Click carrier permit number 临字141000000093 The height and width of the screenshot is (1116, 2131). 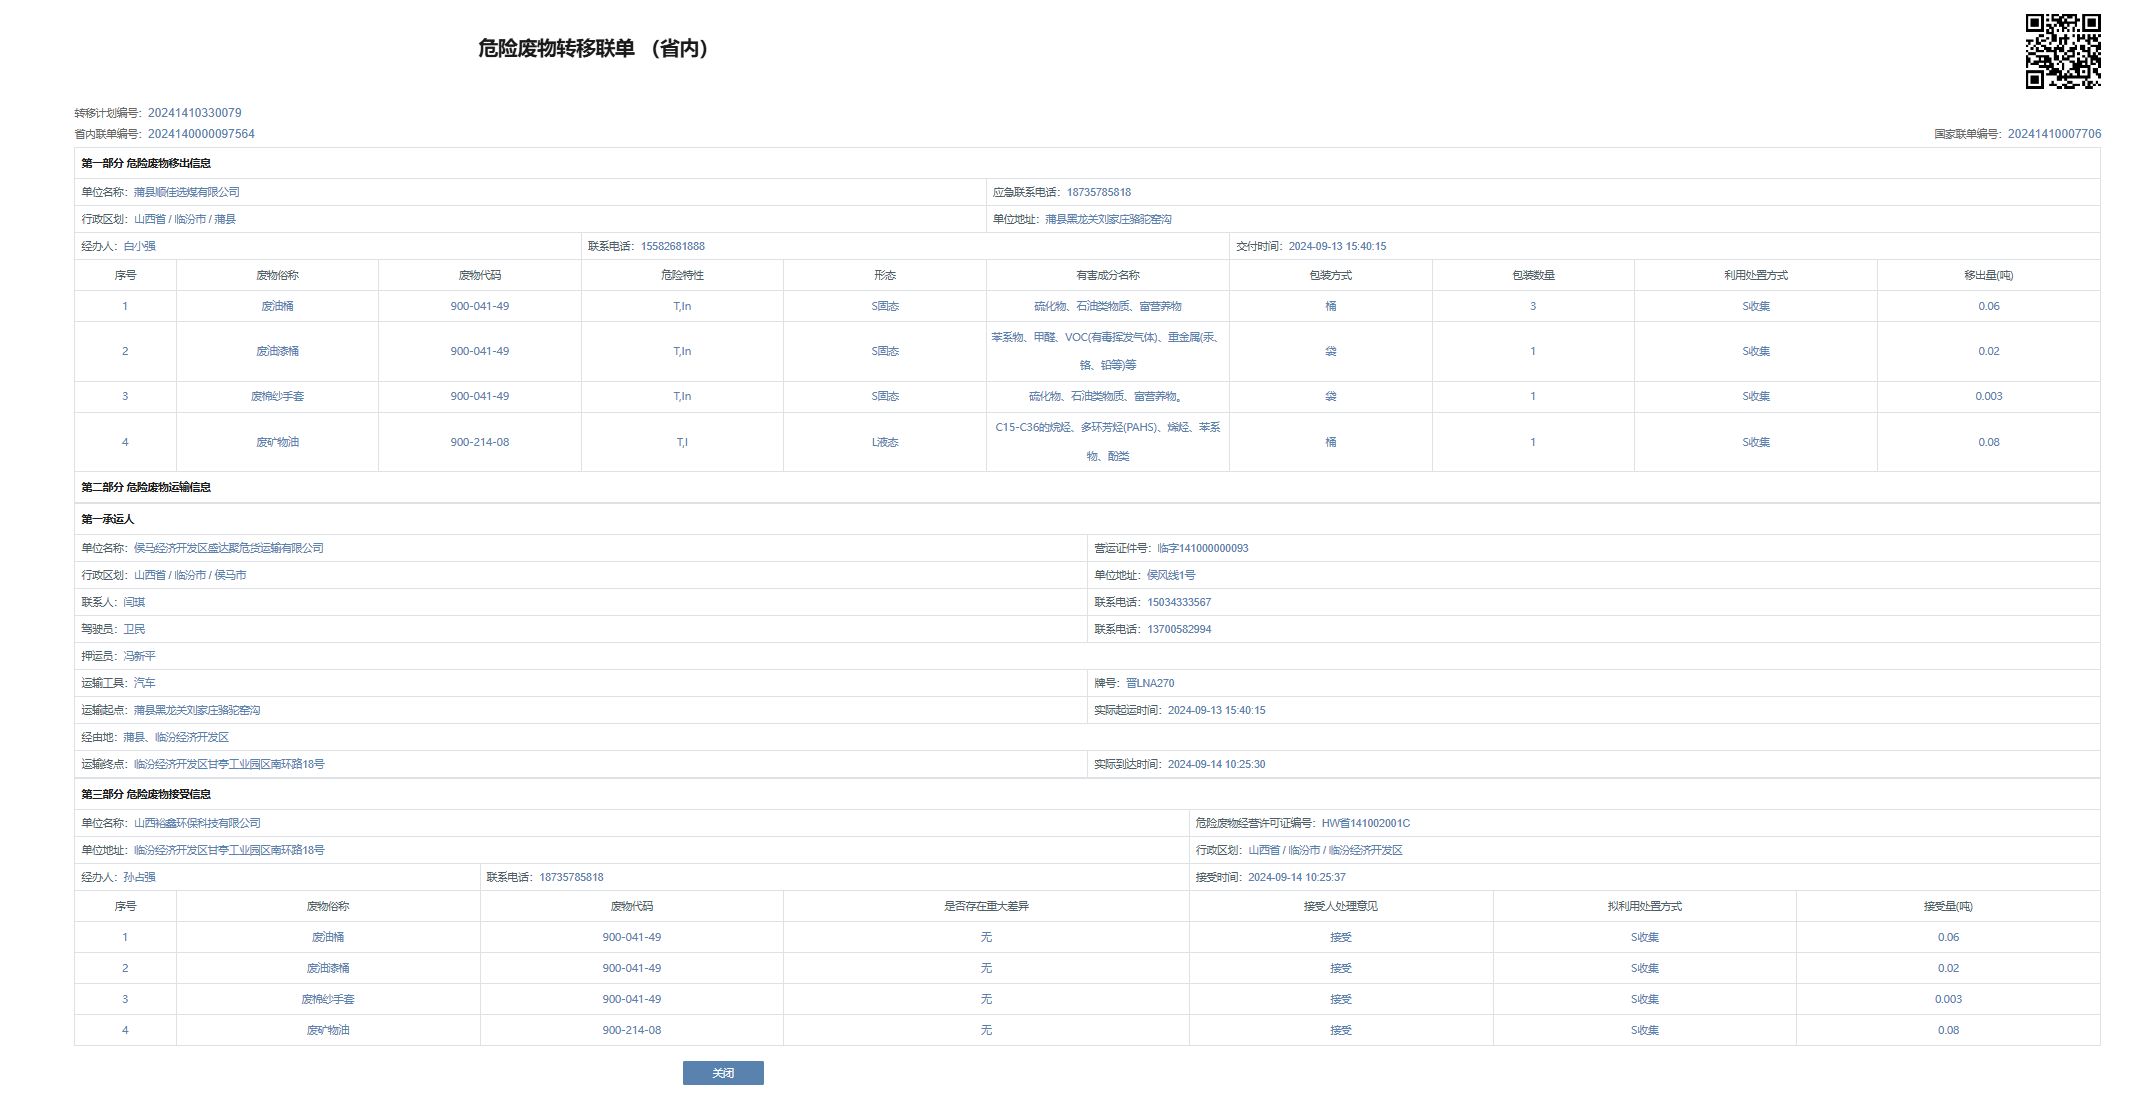(1202, 548)
